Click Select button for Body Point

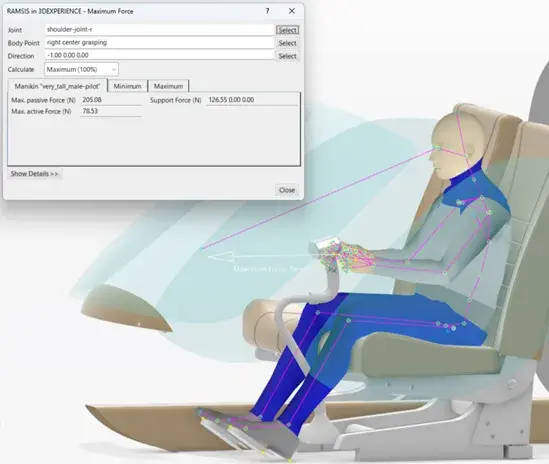(x=287, y=43)
